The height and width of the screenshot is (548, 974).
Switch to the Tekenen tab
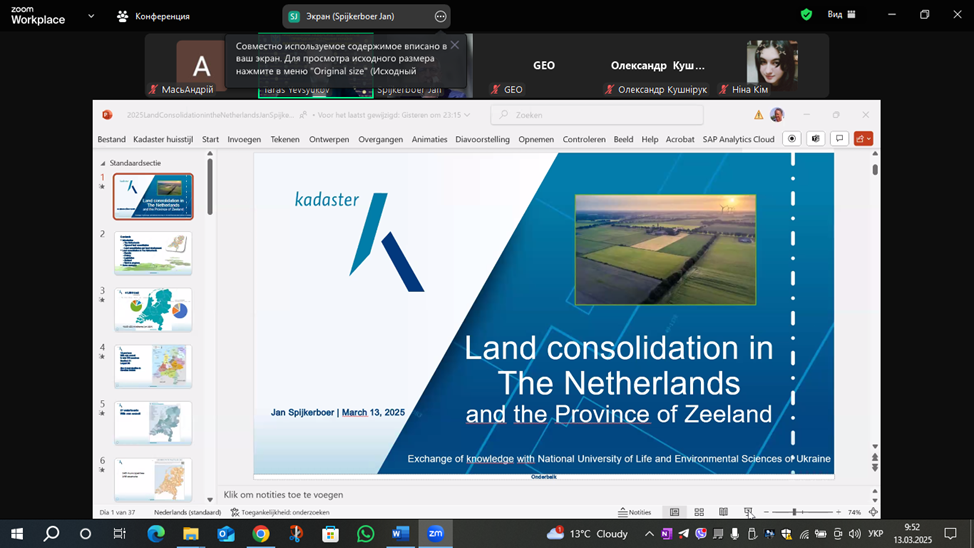point(284,139)
